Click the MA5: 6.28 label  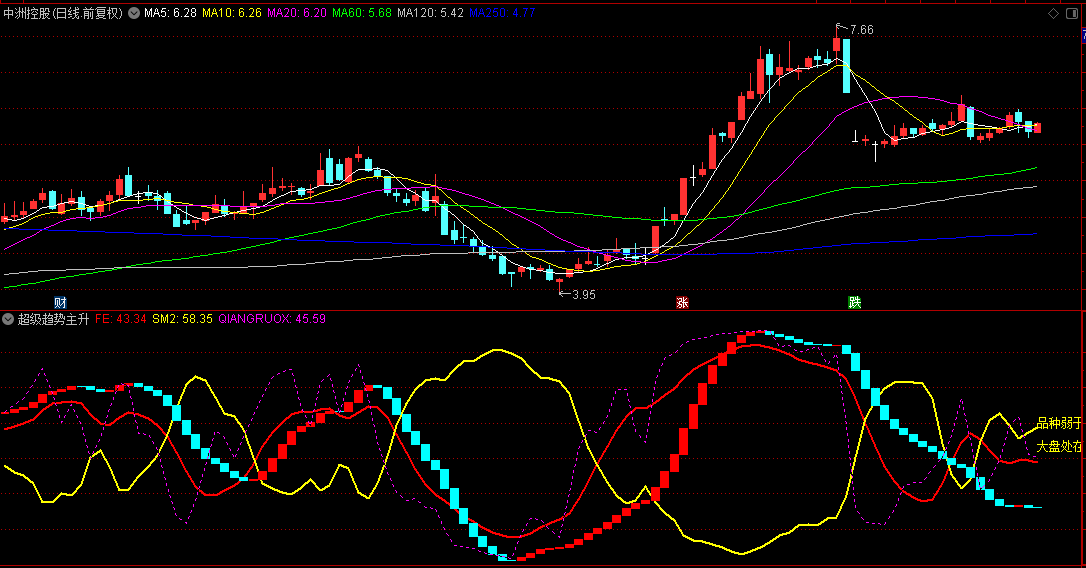click(x=170, y=13)
